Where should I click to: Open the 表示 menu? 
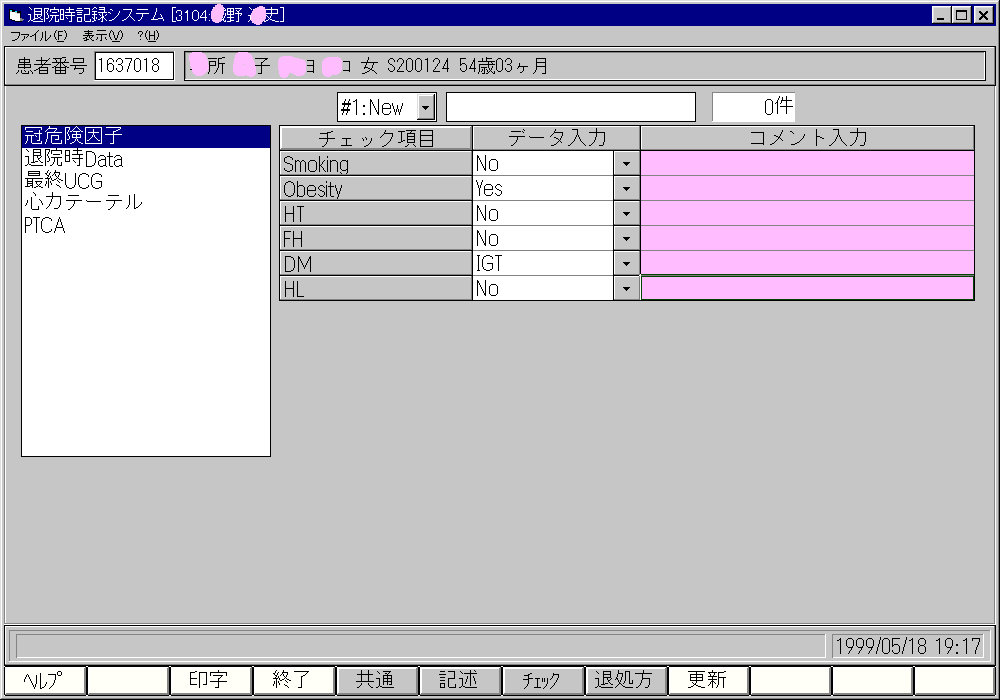point(101,35)
